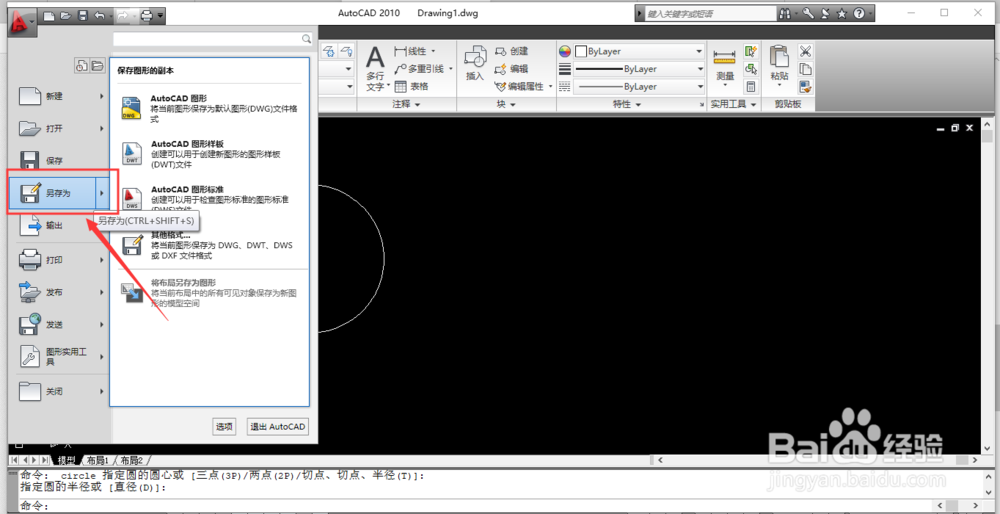Click the 创建 create block tool
This screenshot has height=514, width=1000.
point(511,50)
